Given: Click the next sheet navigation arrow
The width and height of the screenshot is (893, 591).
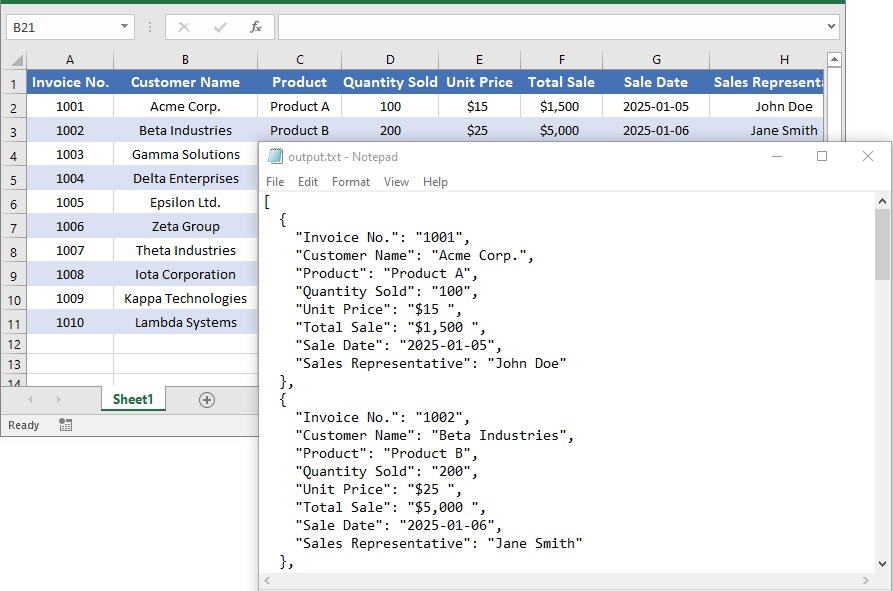Looking at the screenshot, I should pos(58,398).
